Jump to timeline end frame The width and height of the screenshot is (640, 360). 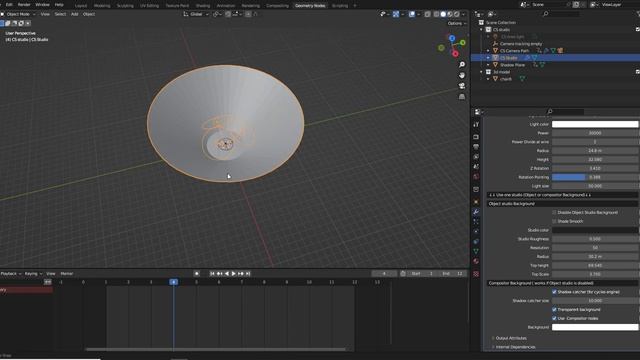[248, 273]
